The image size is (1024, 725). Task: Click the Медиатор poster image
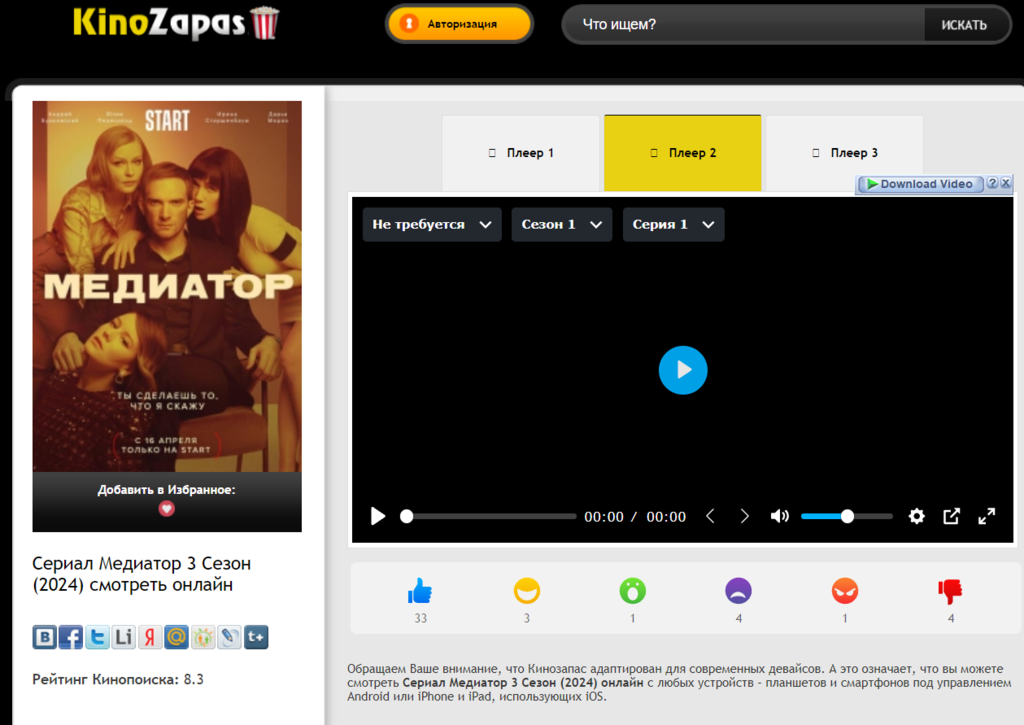coord(167,286)
